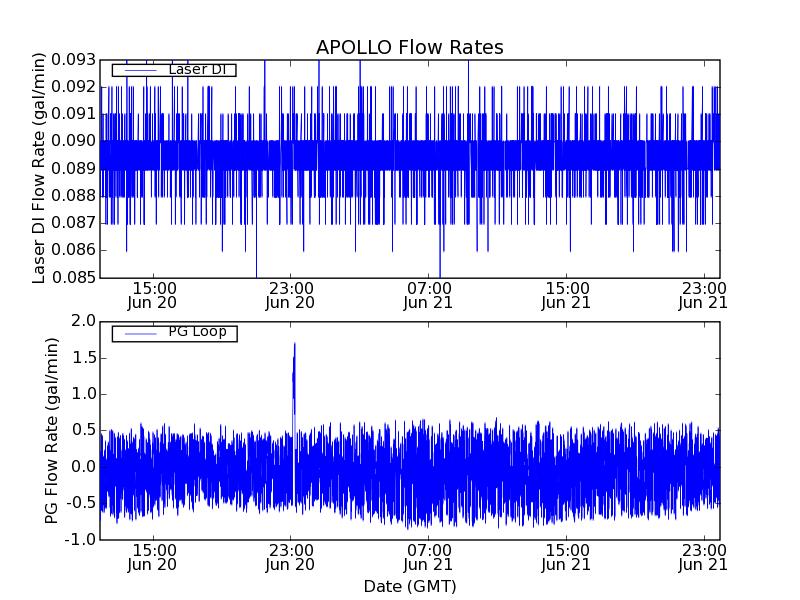Click the 0.089 y-axis tick value
800x600 pixels.
73,168
